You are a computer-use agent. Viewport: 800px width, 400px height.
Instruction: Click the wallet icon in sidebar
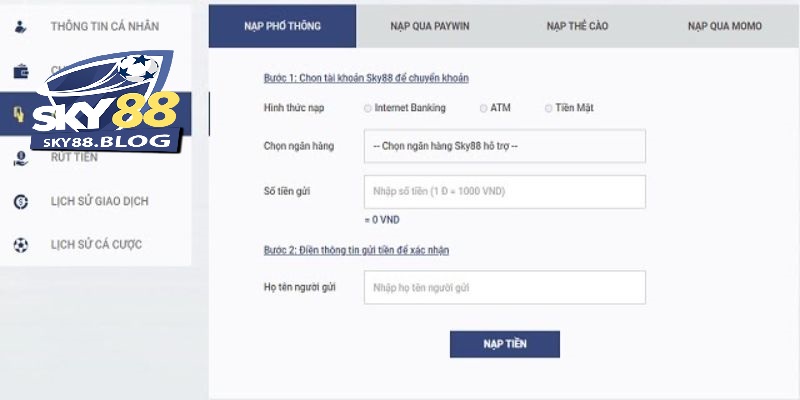coord(21,71)
